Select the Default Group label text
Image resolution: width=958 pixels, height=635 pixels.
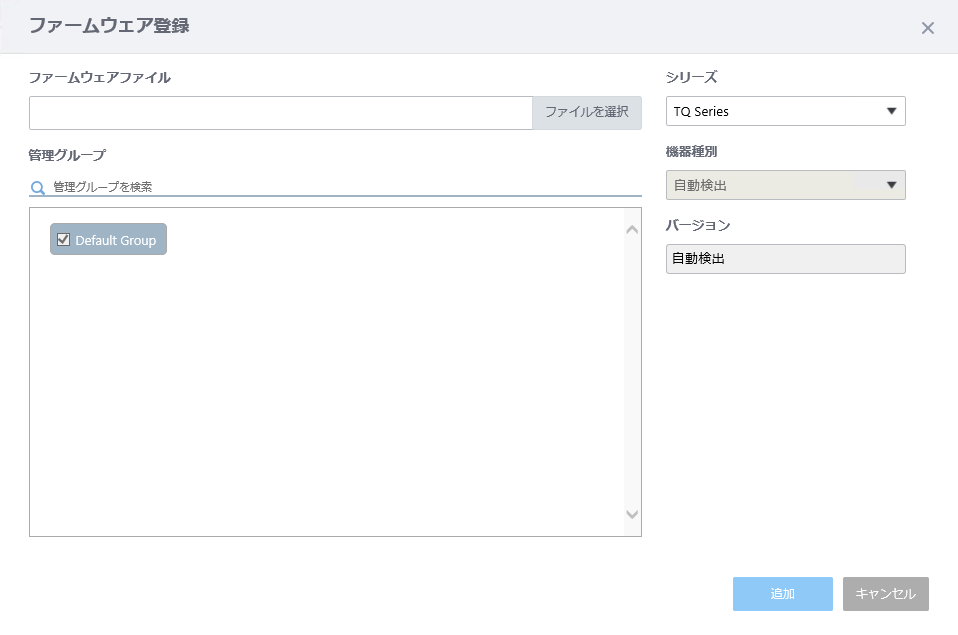115,240
